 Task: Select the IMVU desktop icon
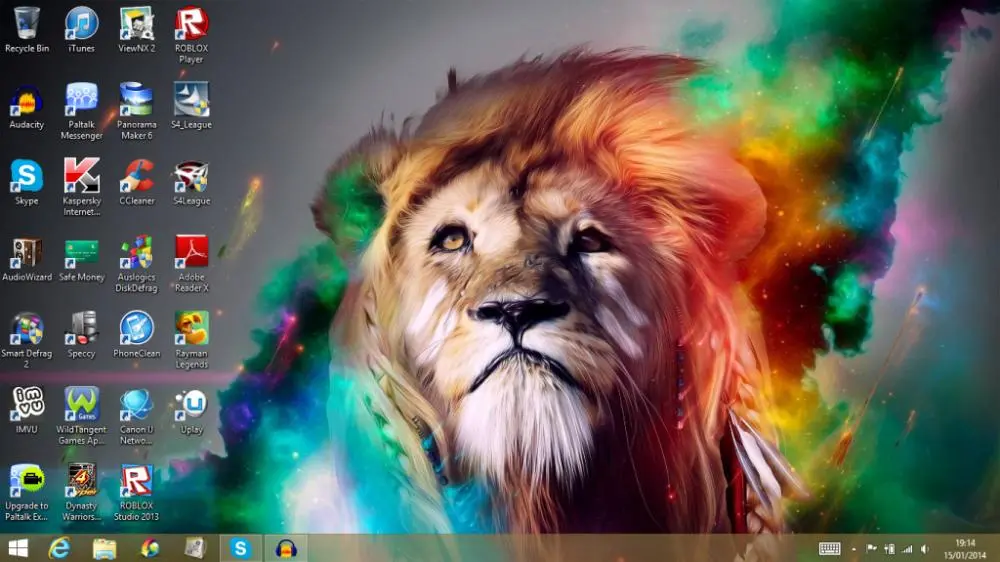pos(27,411)
